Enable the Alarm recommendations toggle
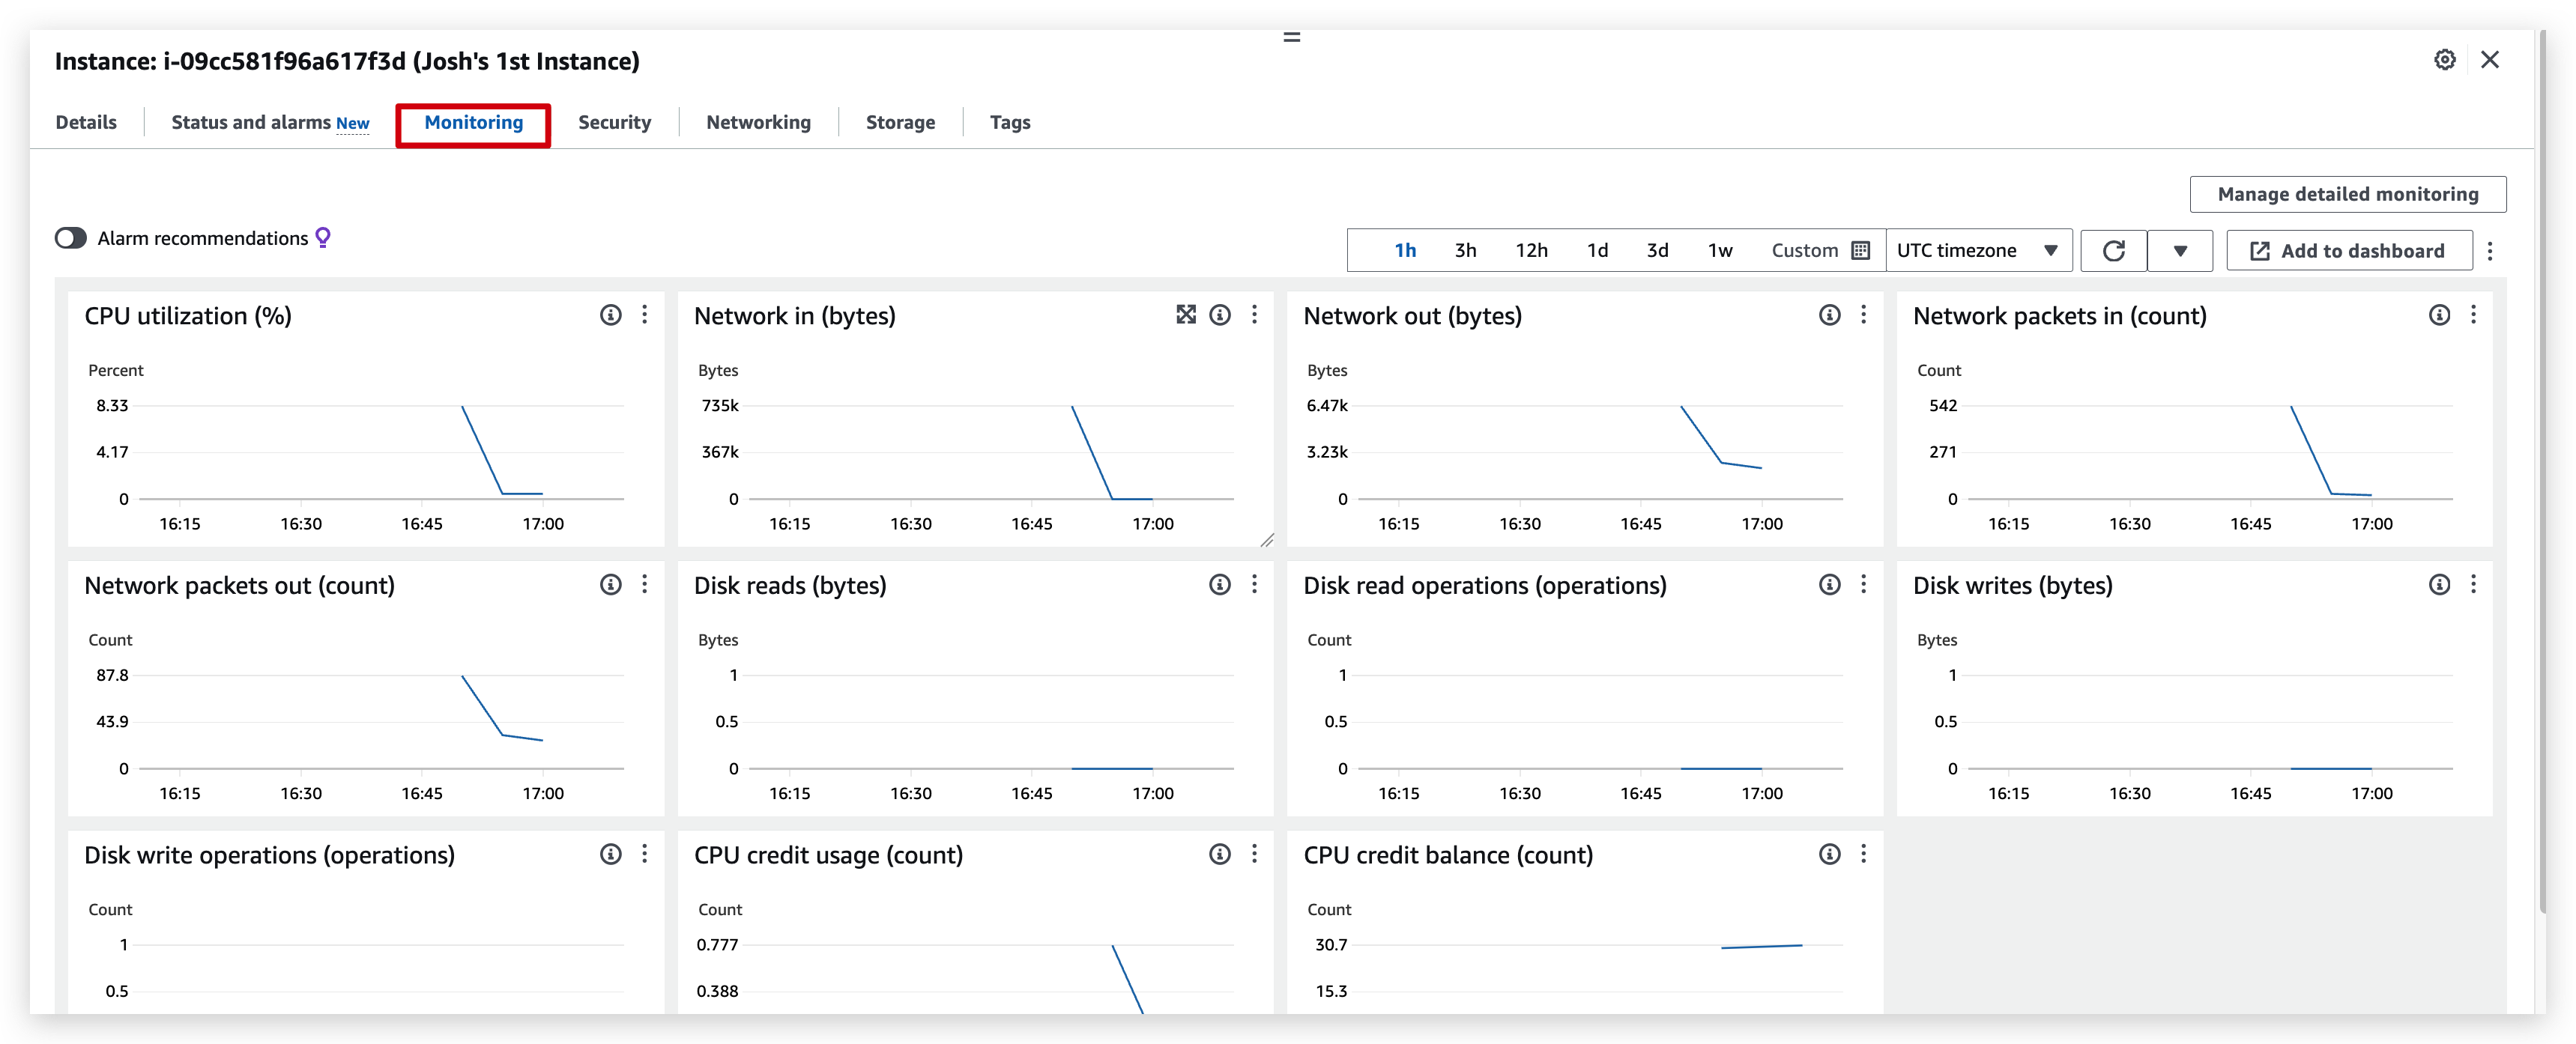Screen dimensions: 2576x1044 (71, 237)
